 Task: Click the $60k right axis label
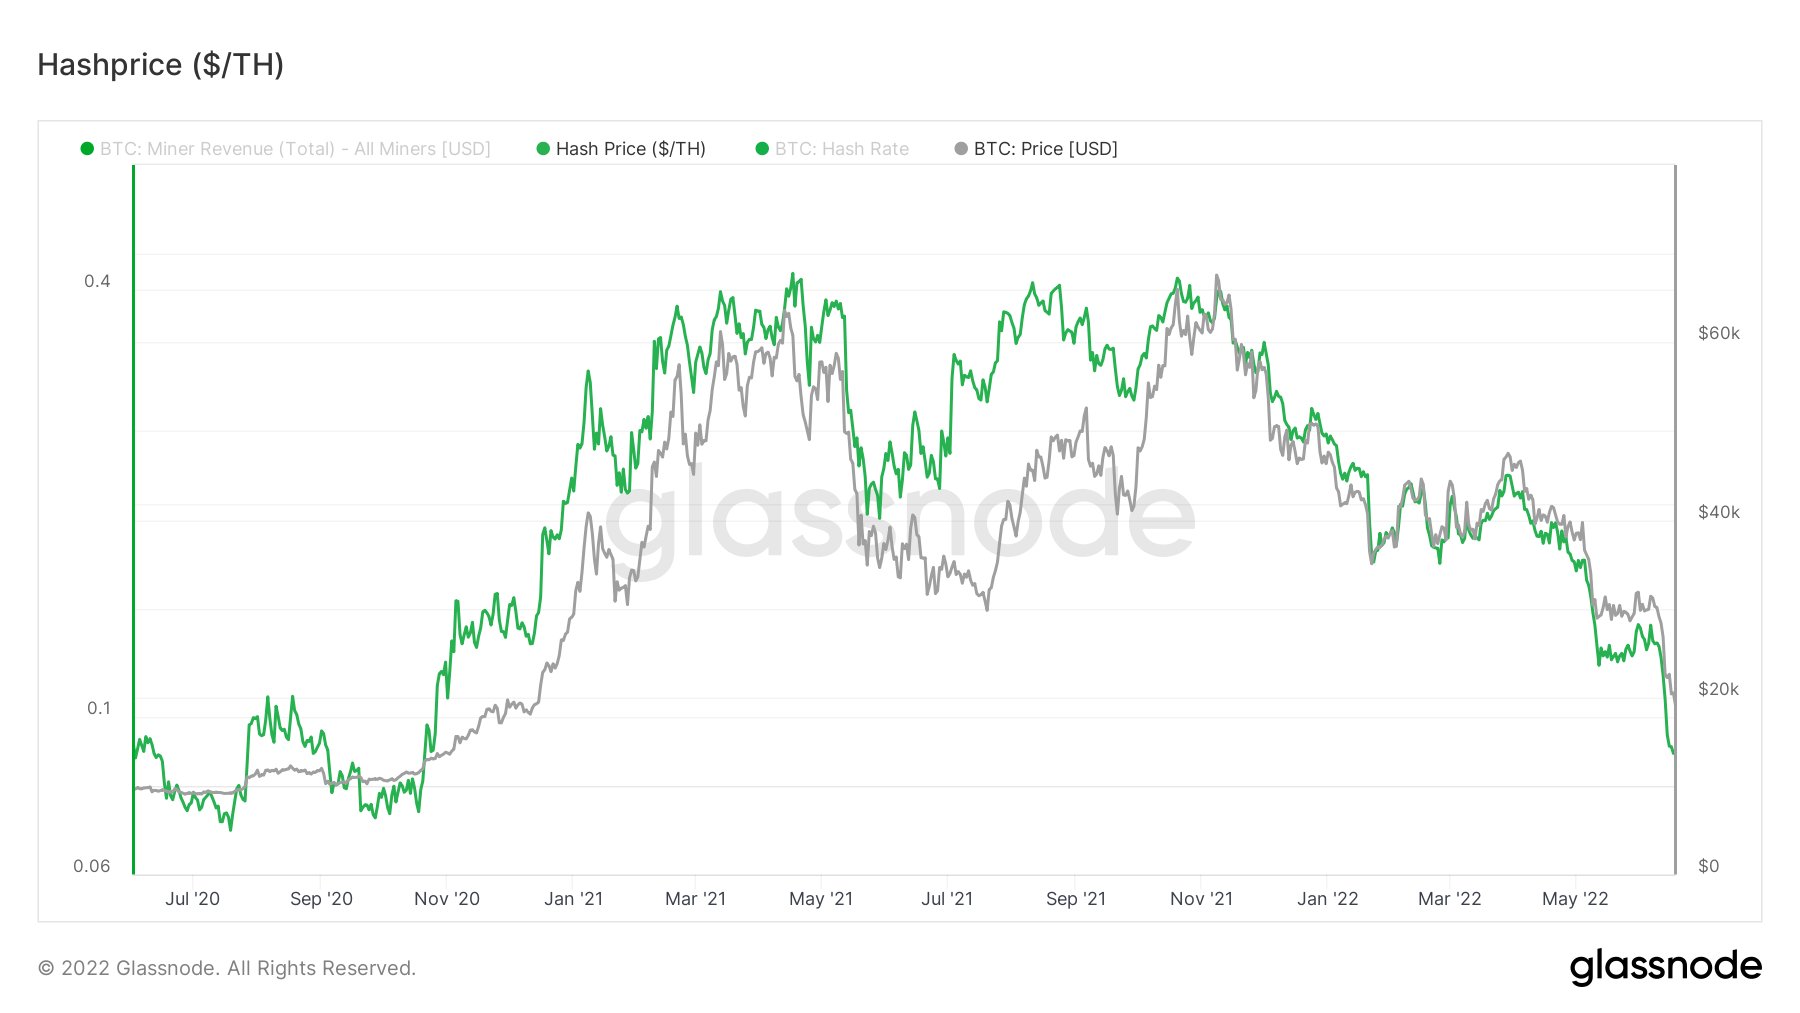coord(1718,333)
